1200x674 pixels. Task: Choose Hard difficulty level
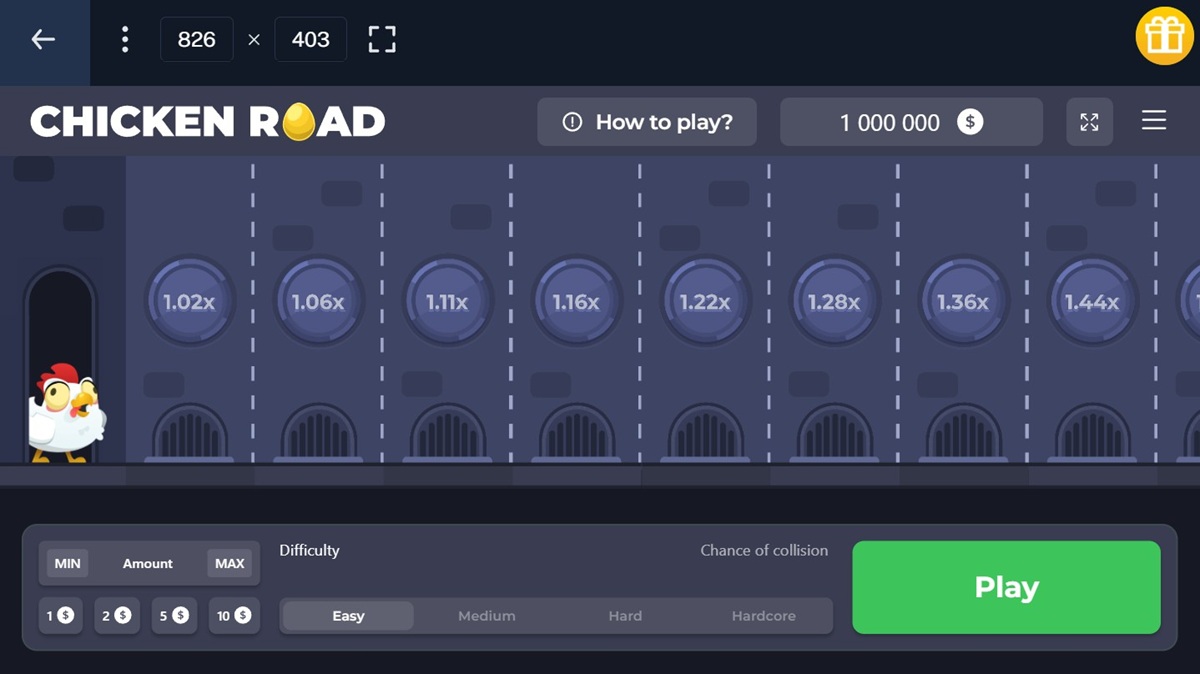[625, 616]
